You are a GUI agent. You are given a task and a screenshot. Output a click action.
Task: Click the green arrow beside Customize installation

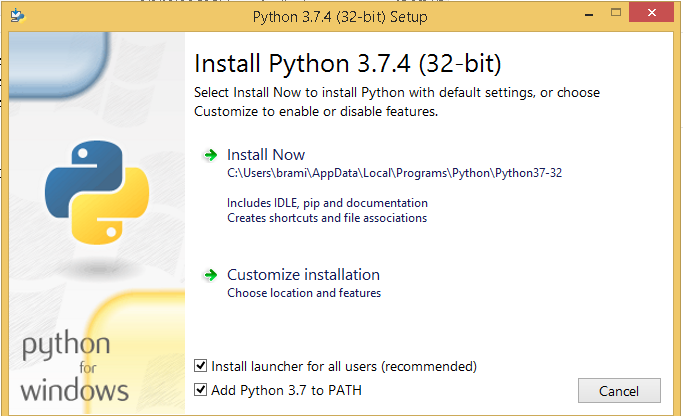[x=210, y=274]
